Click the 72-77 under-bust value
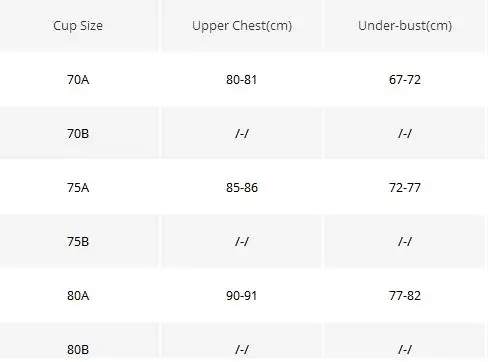This screenshot has width=488, height=362. point(405,188)
